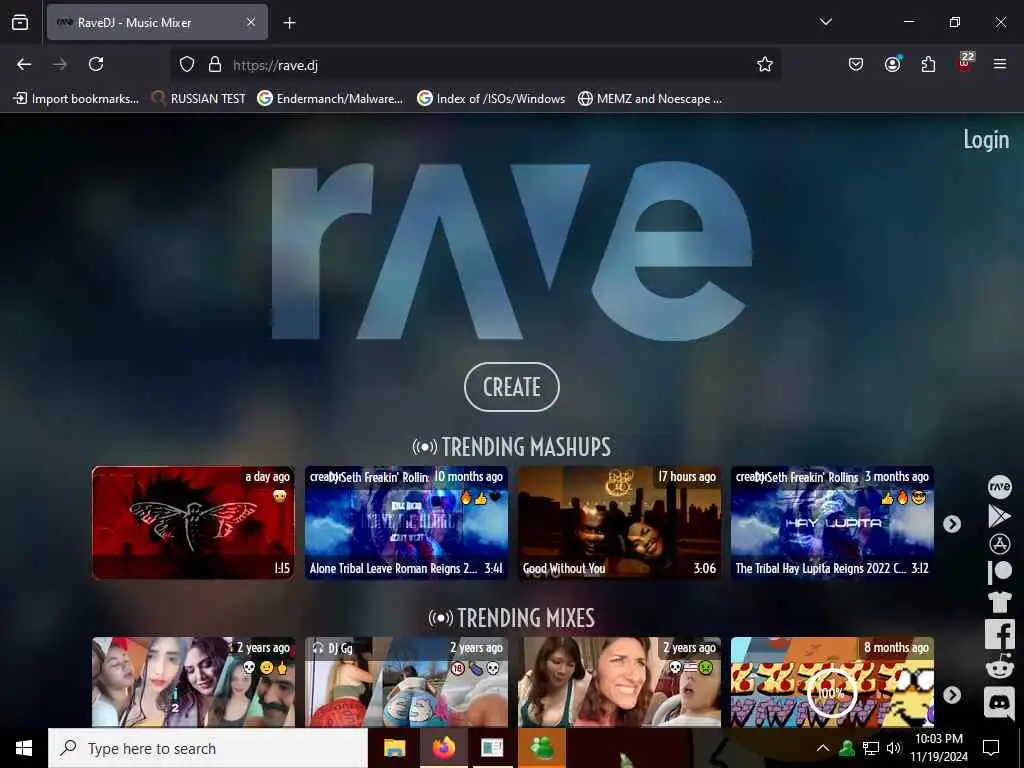Open MEMZ and Noescape bookmark
This screenshot has width=1024, height=768.
tap(650, 99)
